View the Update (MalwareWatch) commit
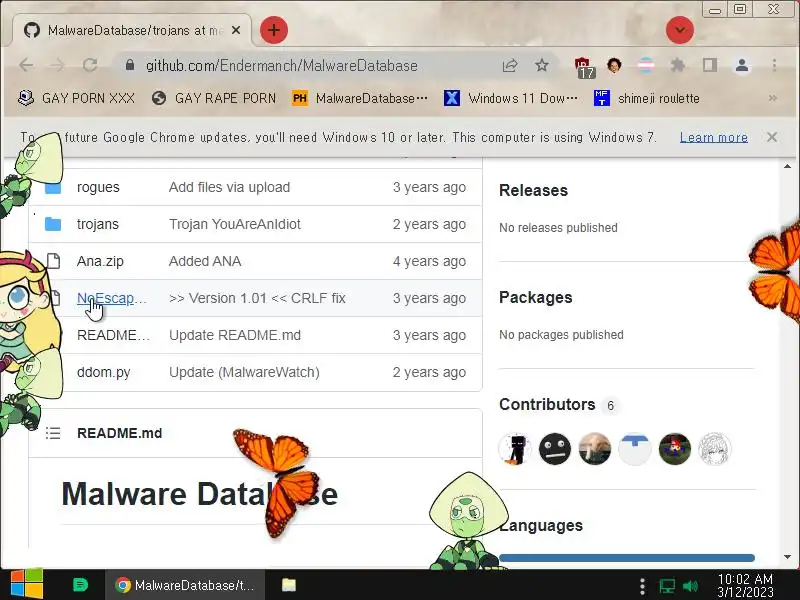The image size is (800, 600). (244, 372)
